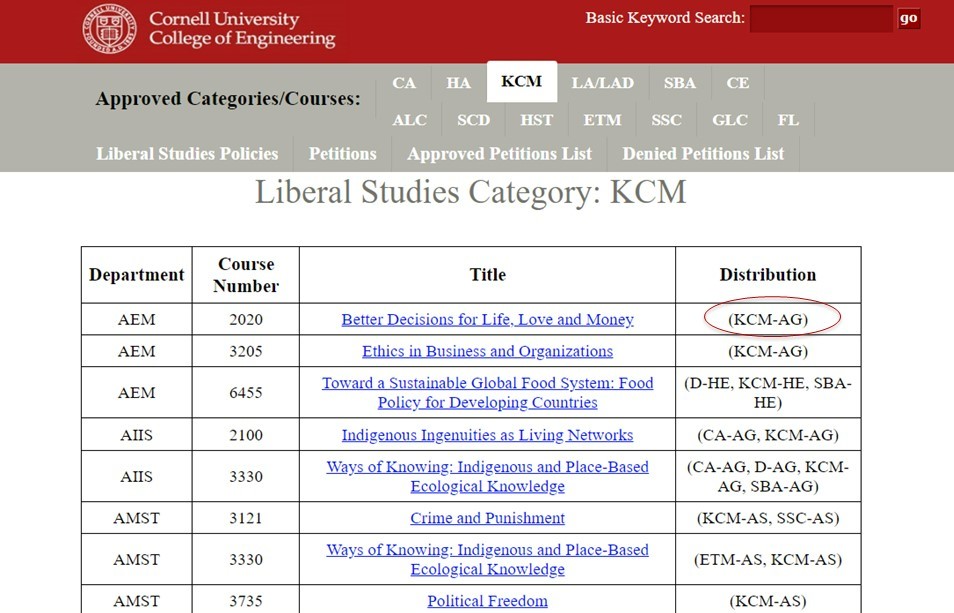View the Approved Petitions List
This screenshot has width=954, height=613.
click(x=499, y=154)
